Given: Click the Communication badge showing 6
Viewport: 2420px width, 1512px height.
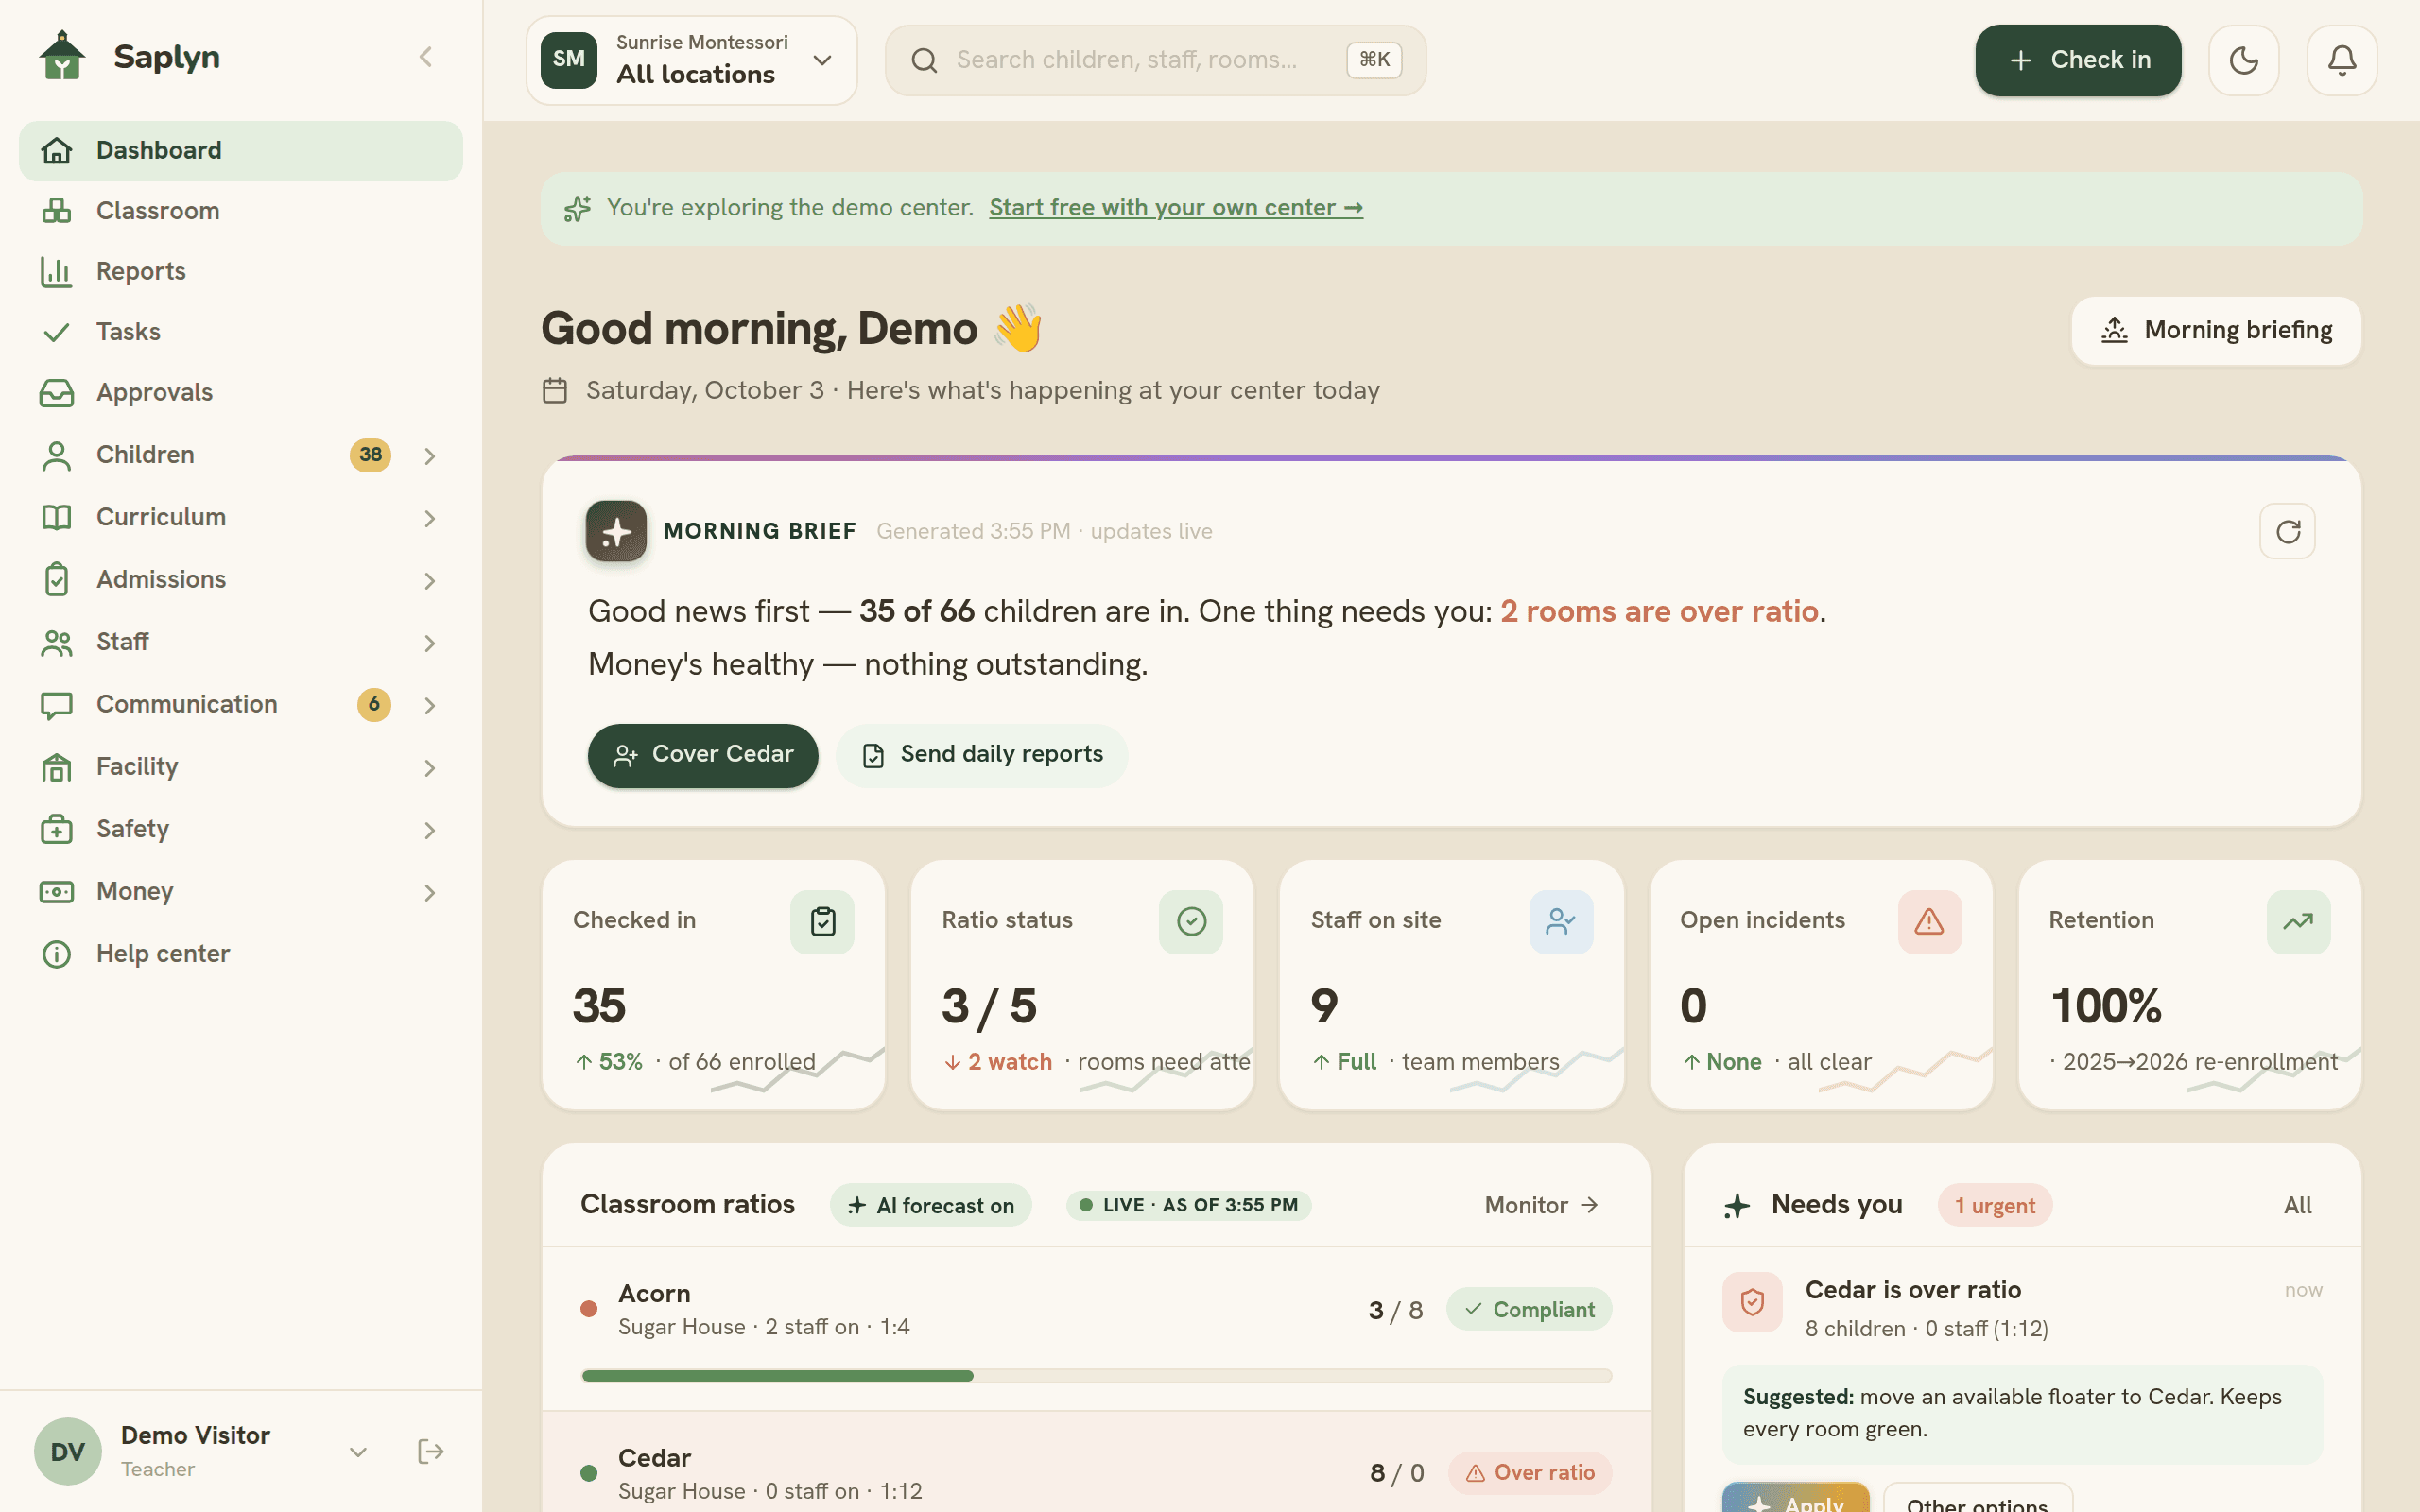Looking at the screenshot, I should click(374, 704).
